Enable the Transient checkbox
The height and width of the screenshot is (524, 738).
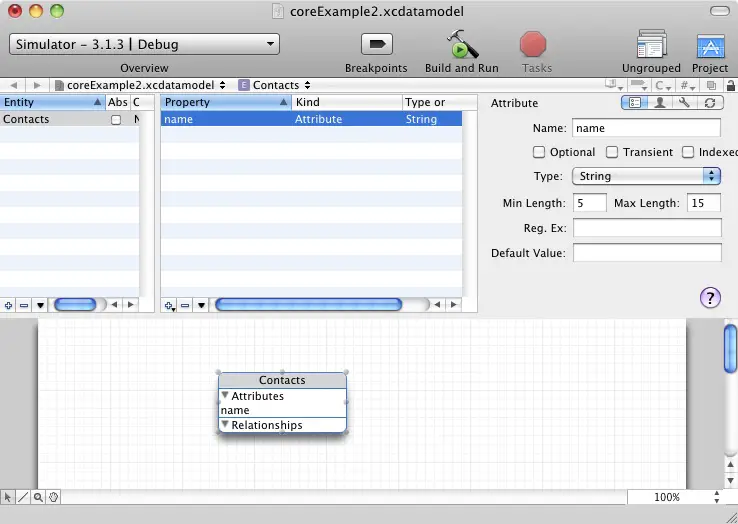coord(611,152)
